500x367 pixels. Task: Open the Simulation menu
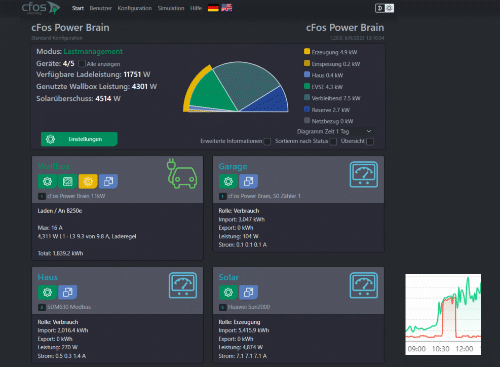point(171,8)
